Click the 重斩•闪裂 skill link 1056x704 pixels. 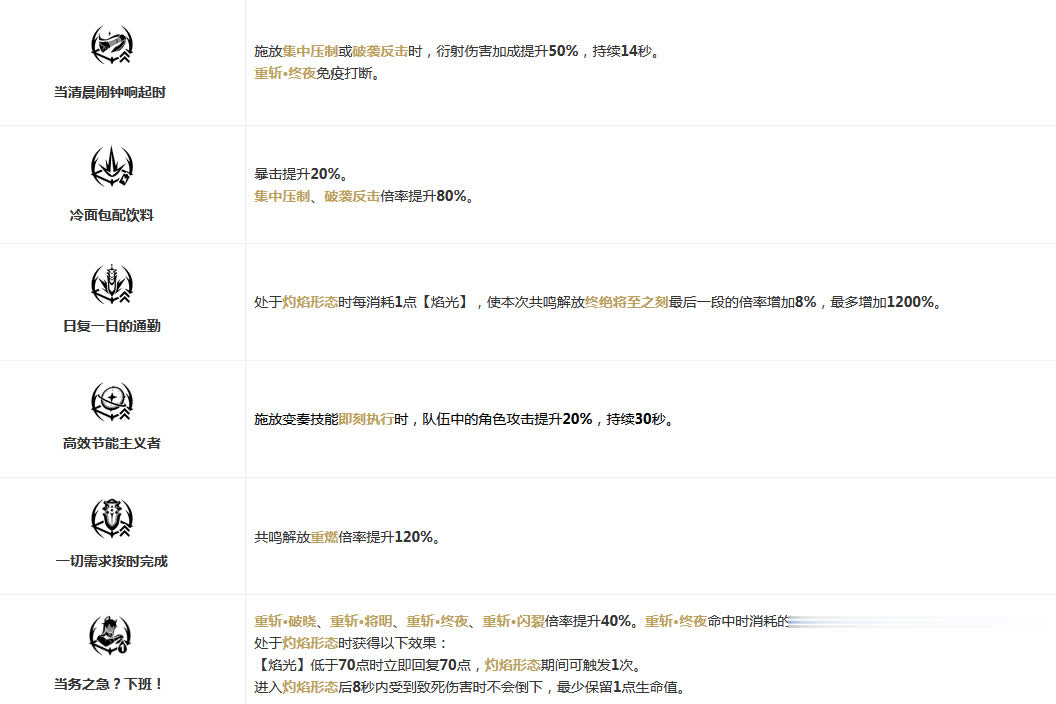coord(513,621)
